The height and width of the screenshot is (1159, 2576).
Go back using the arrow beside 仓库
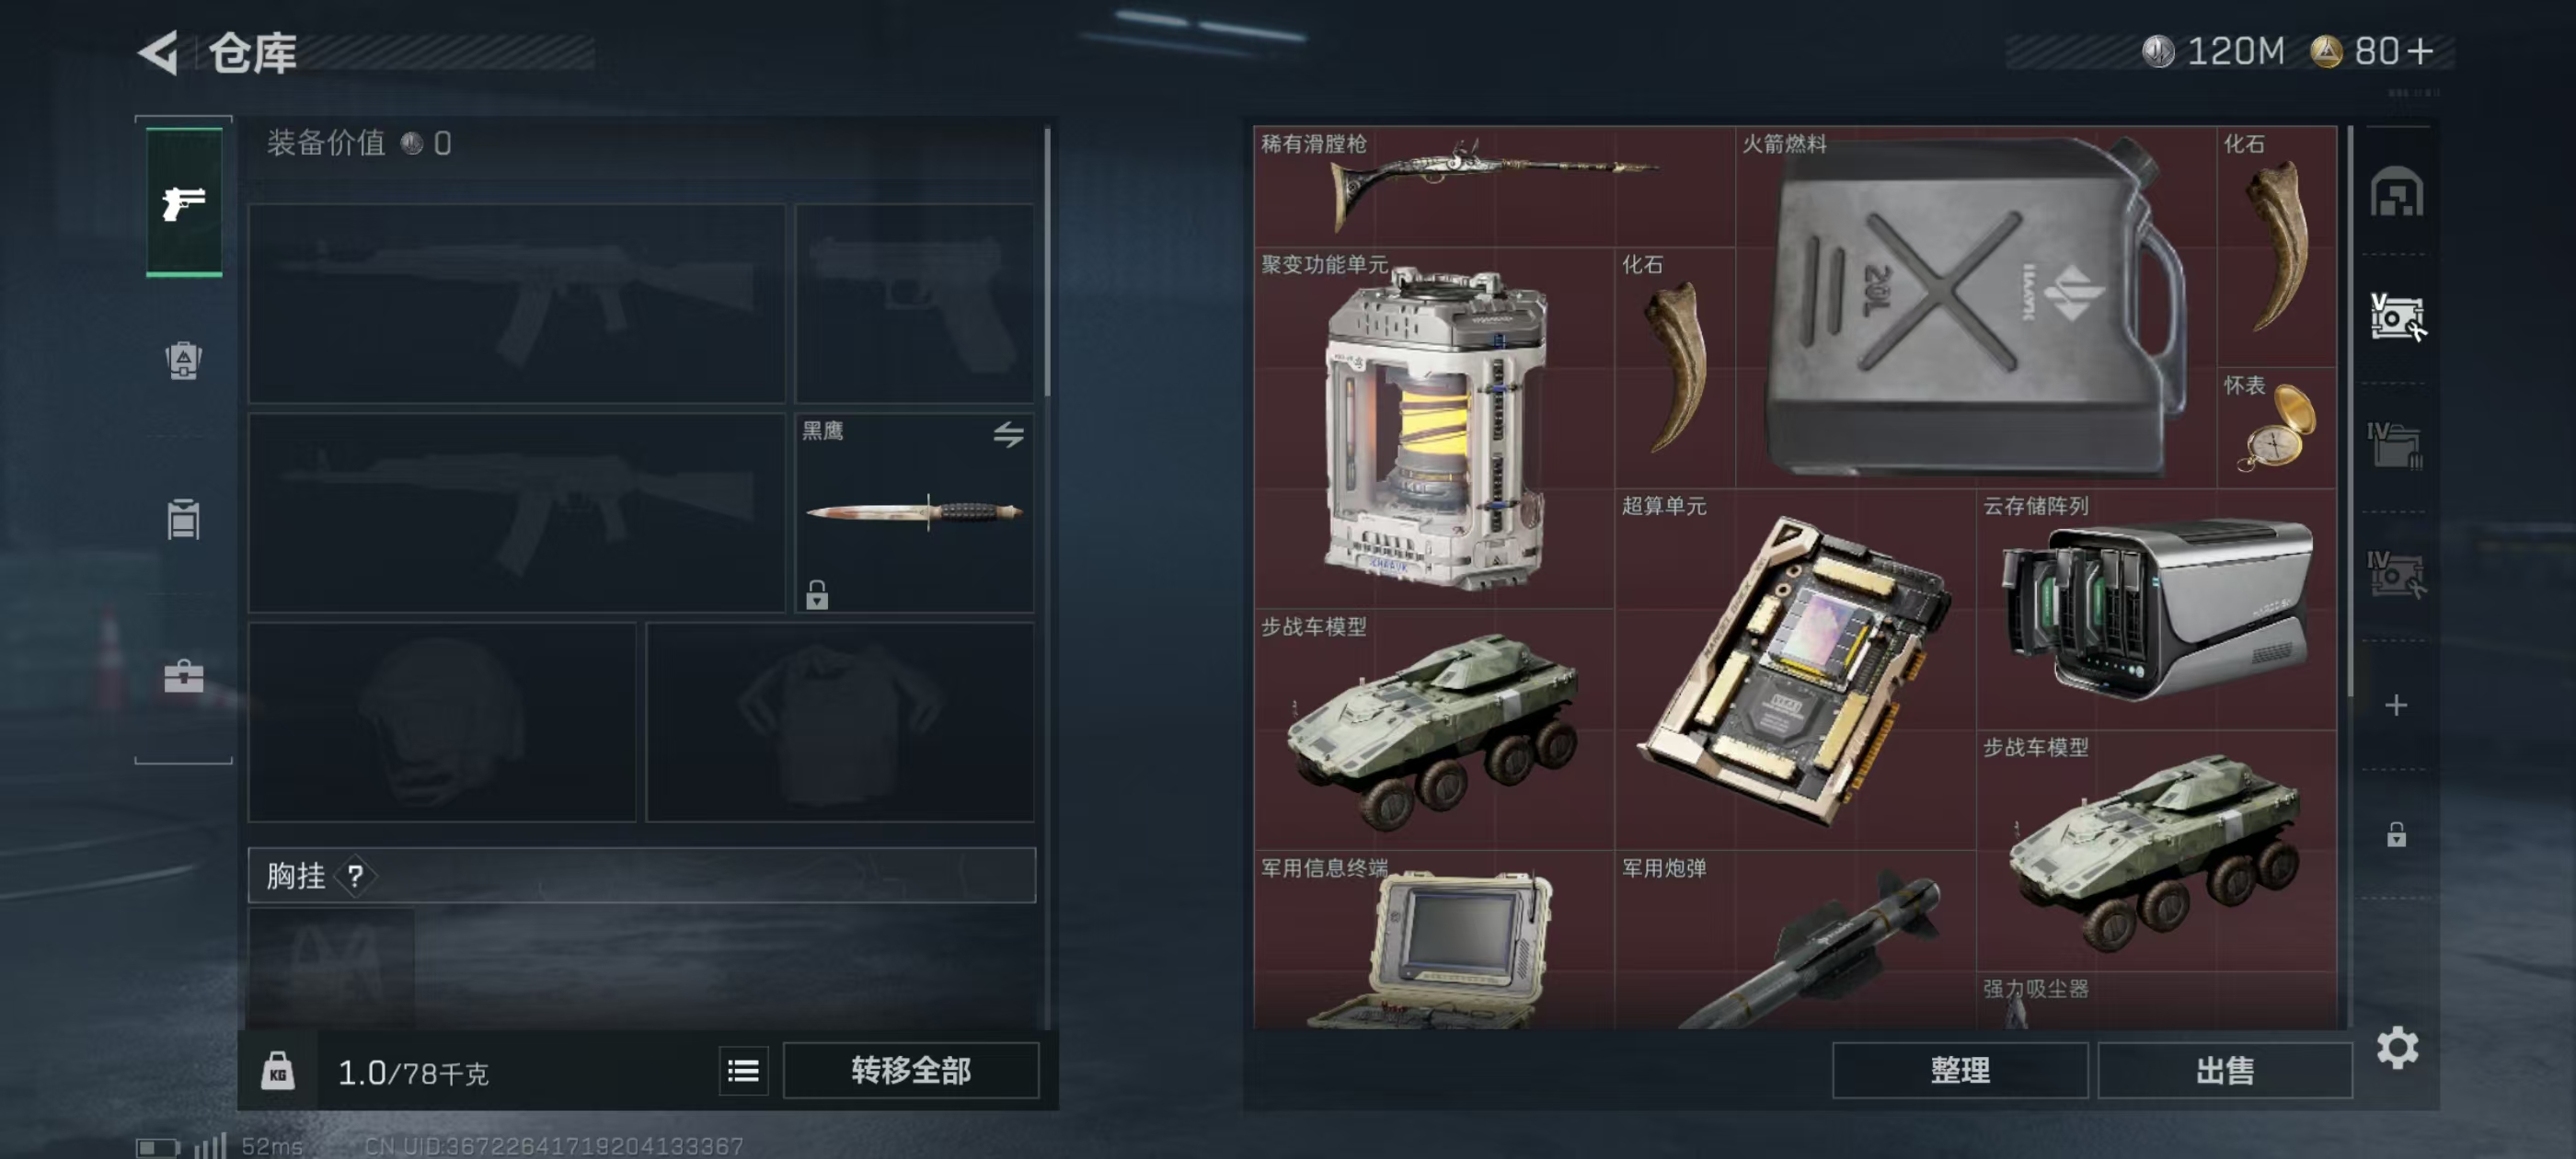(158, 52)
